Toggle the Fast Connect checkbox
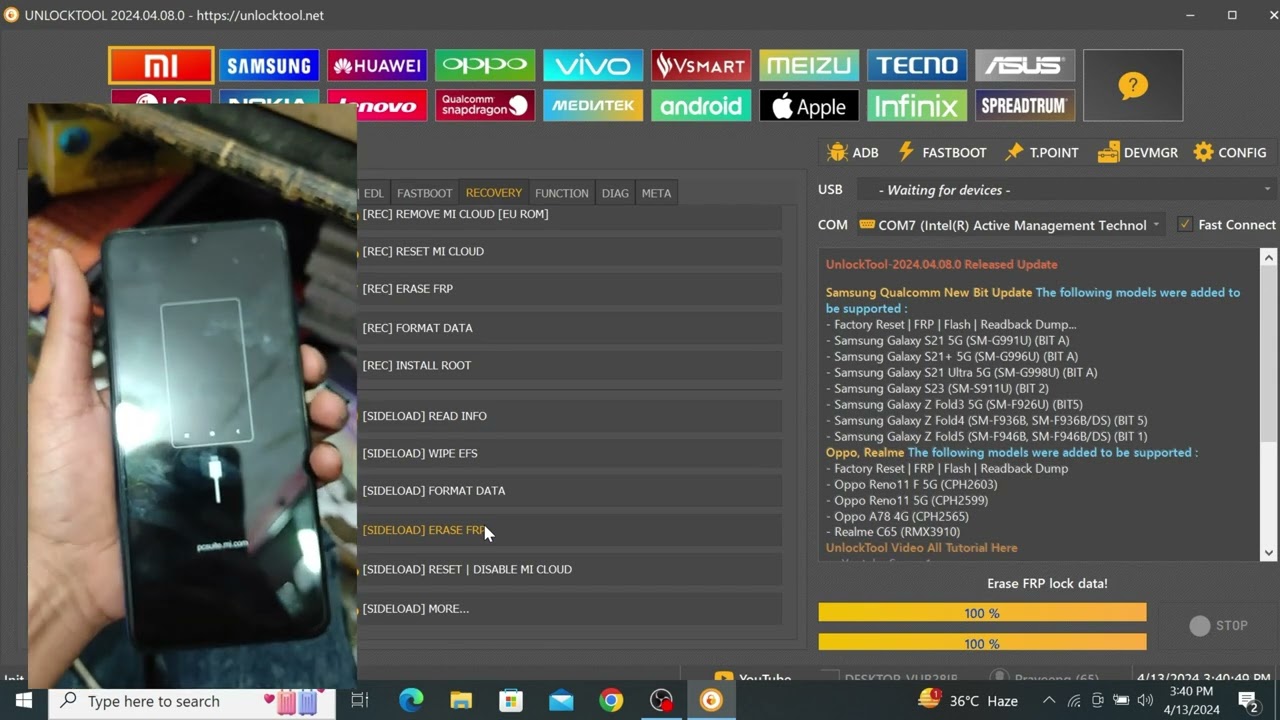This screenshot has height=720, width=1280. [x=1185, y=225]
